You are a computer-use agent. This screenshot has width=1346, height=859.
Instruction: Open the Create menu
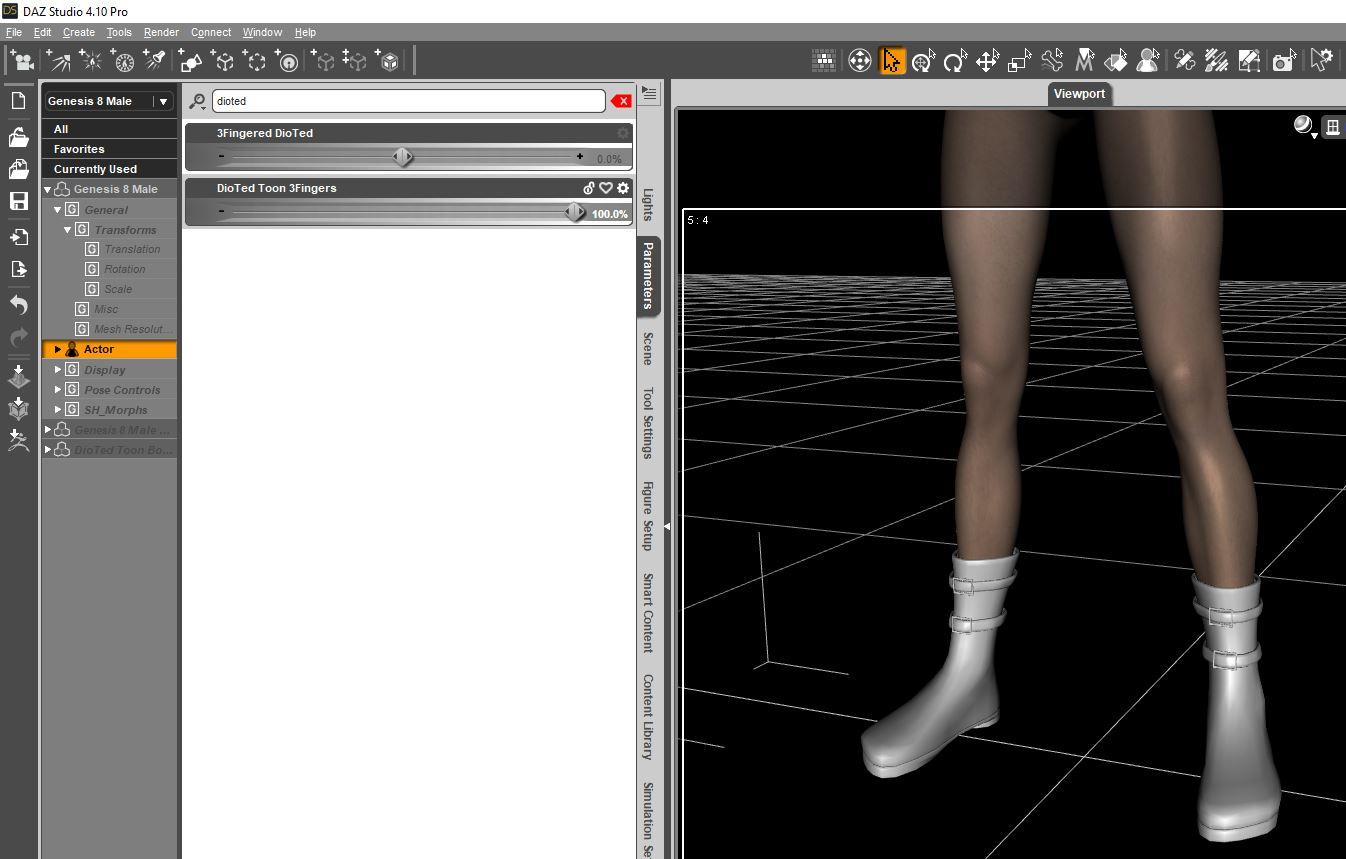(x=79, y=32)
